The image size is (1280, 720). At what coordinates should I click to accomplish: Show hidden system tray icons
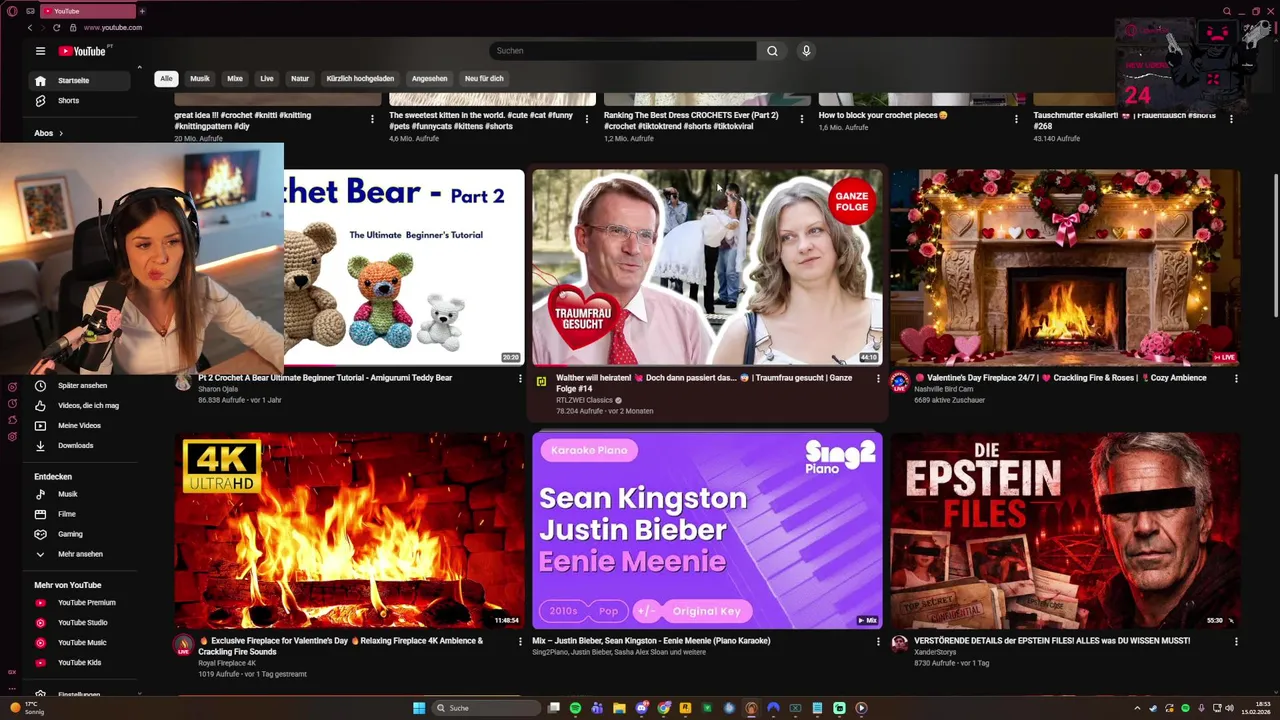[x=1137, y=708]
